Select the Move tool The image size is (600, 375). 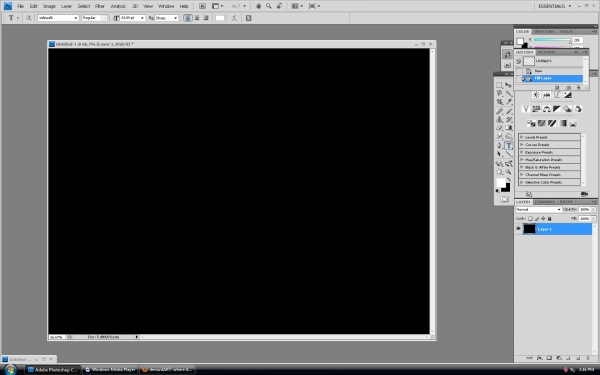[509, 85]
